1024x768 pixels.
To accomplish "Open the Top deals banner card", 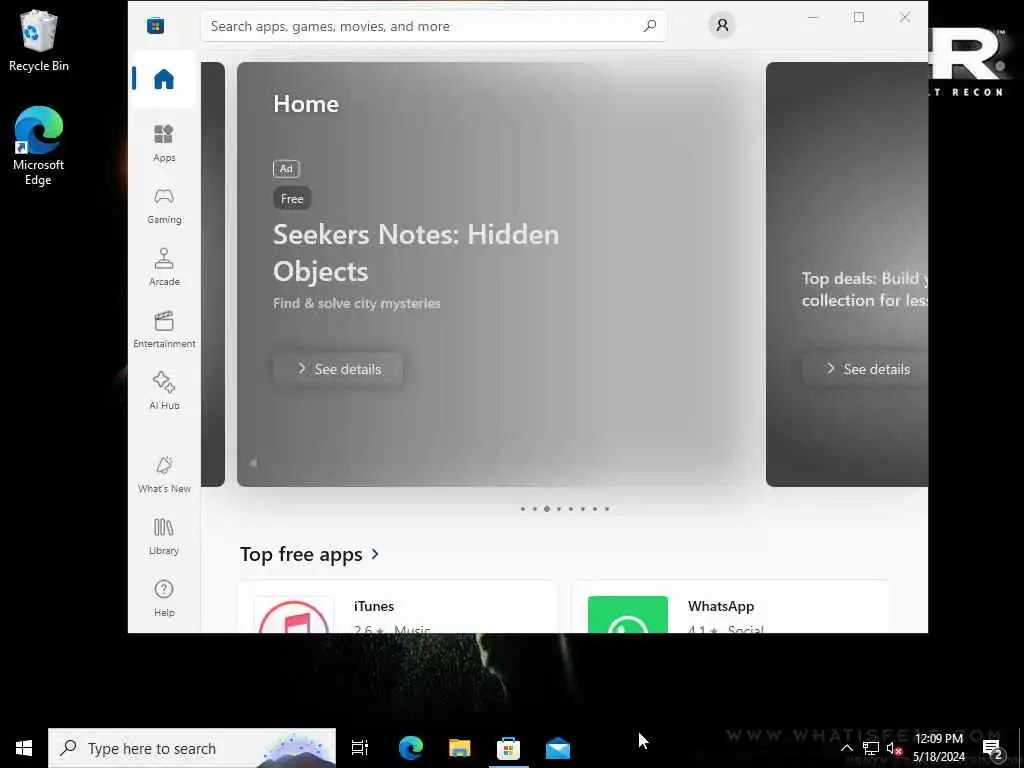I will (x=847, y=274).
